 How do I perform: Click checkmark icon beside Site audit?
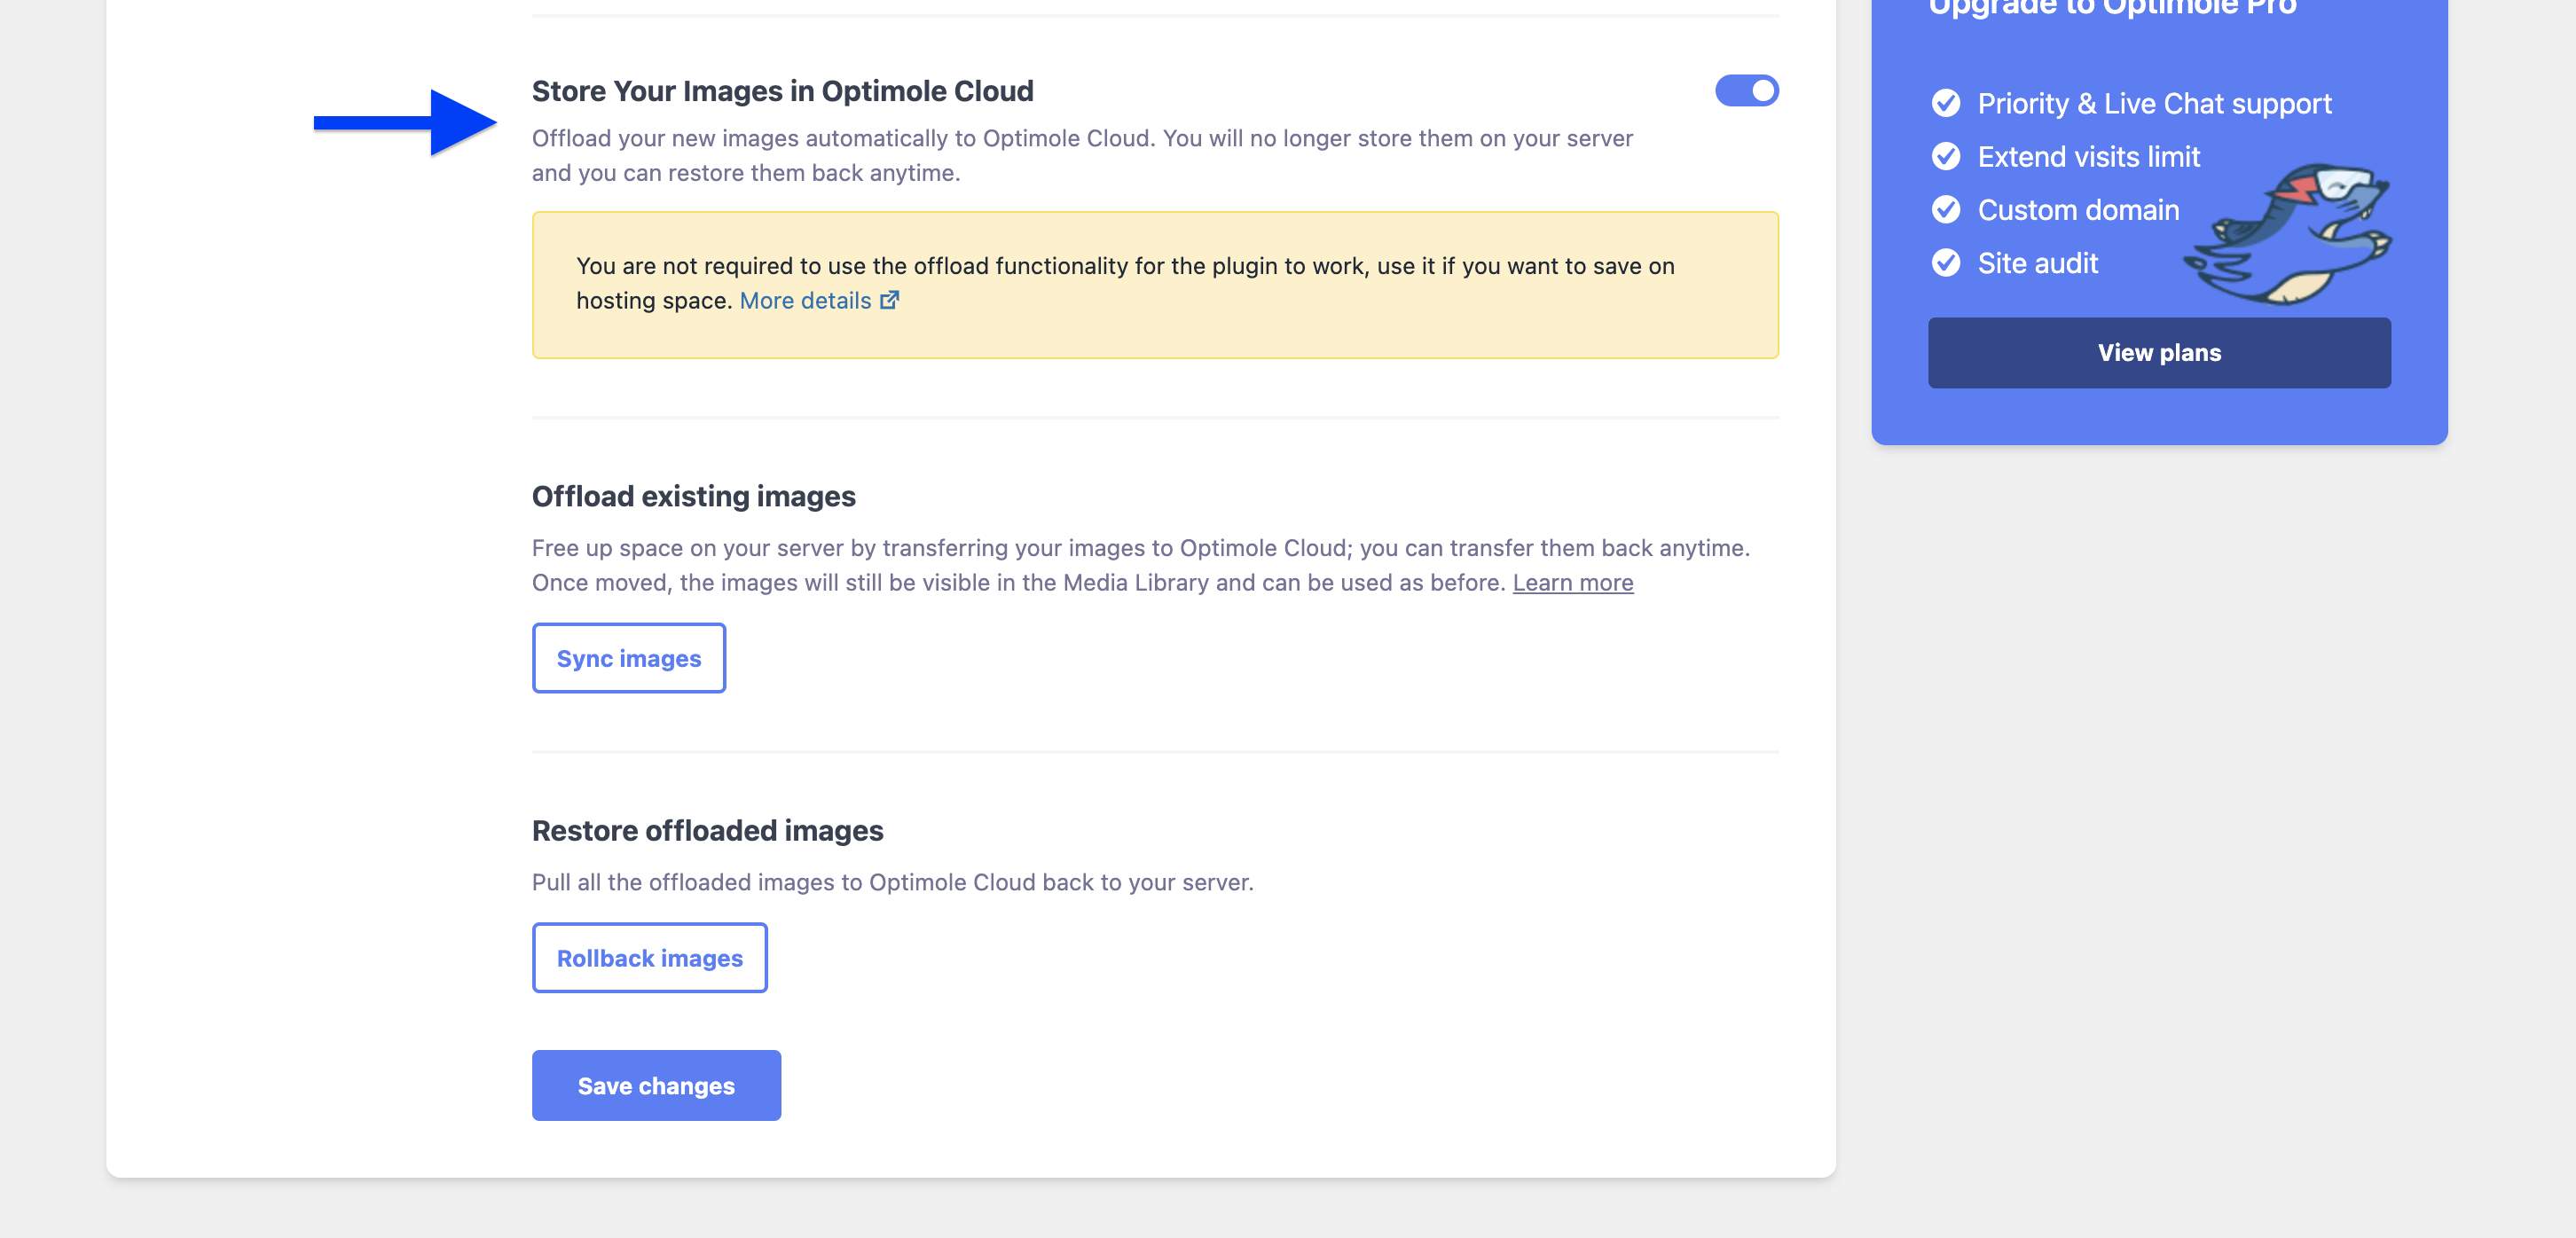click(1945, 263)
